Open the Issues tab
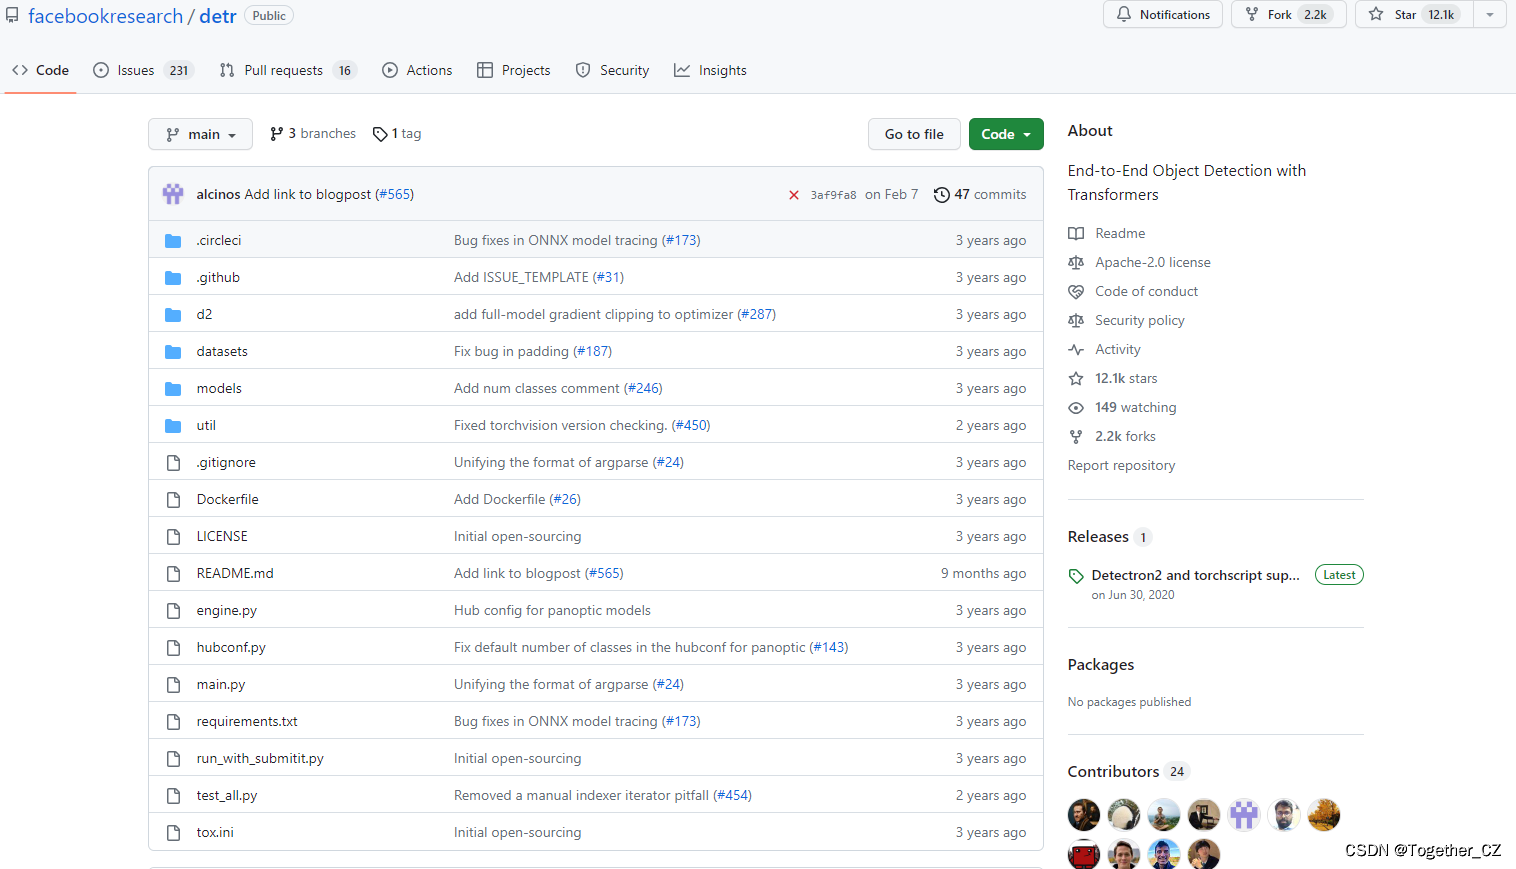This screenshot has height=869, width=1516. point(143,70)
